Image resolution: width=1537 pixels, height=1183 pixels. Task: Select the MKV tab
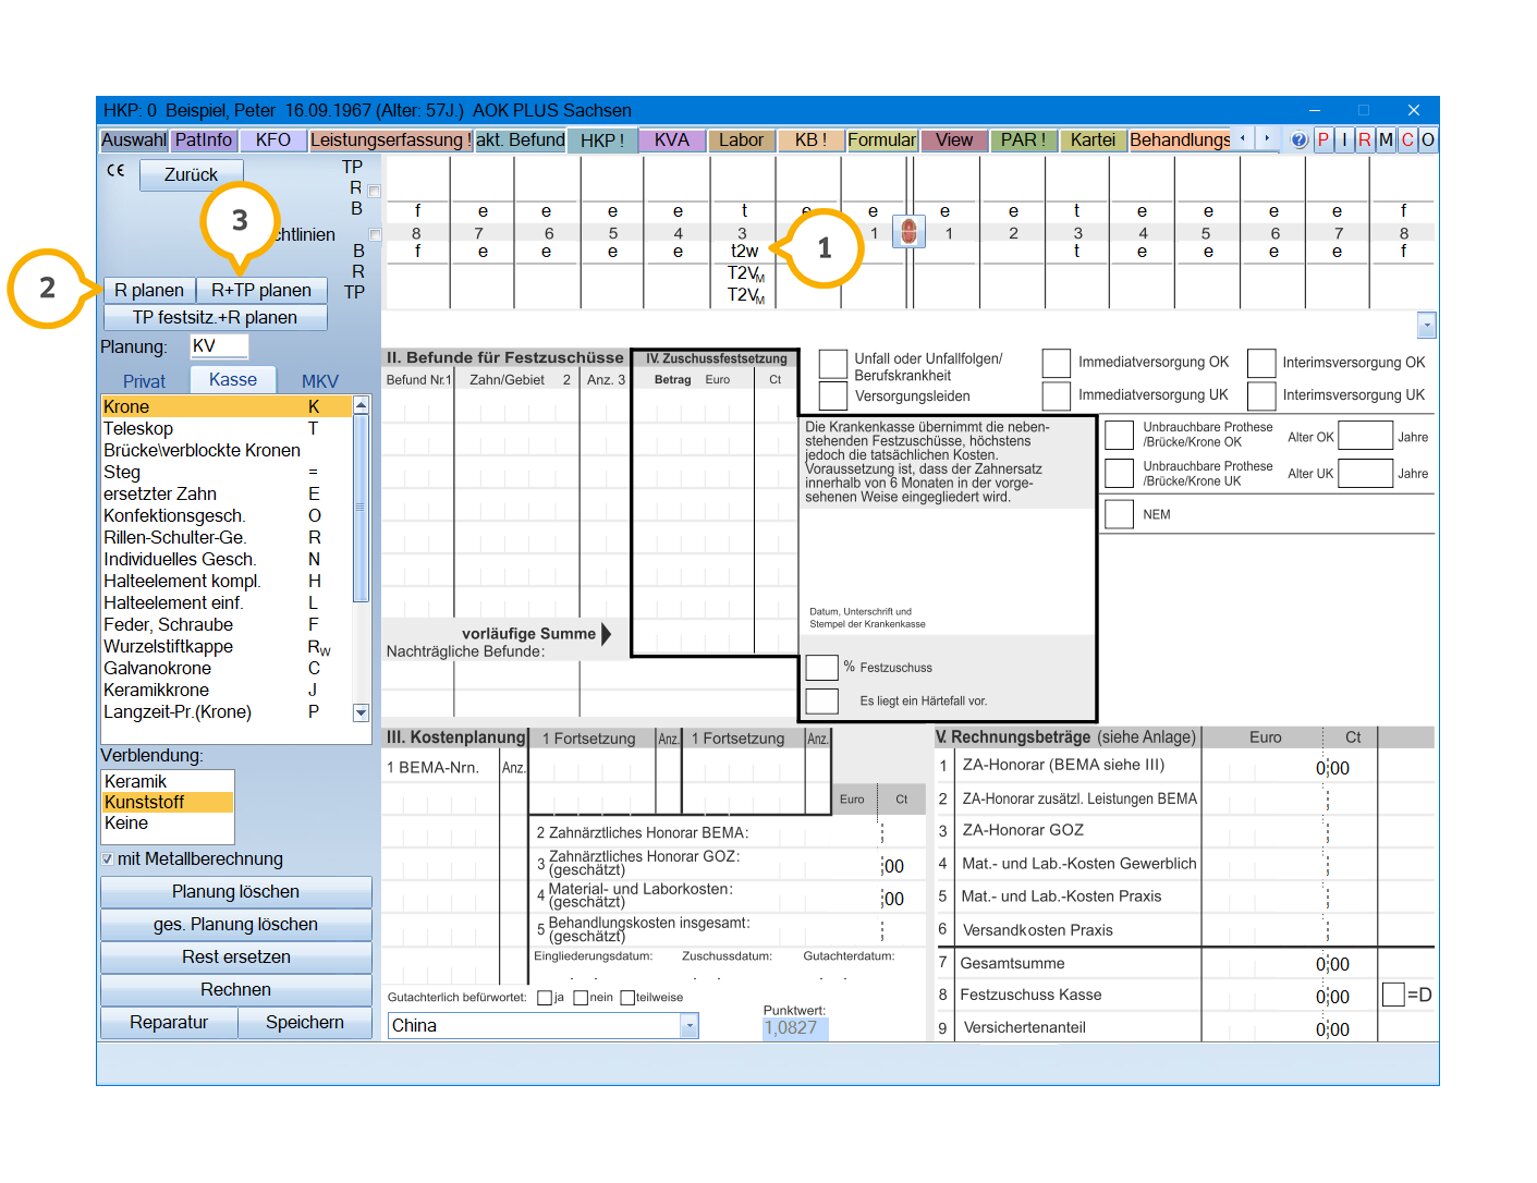click(x=320, y=381)
